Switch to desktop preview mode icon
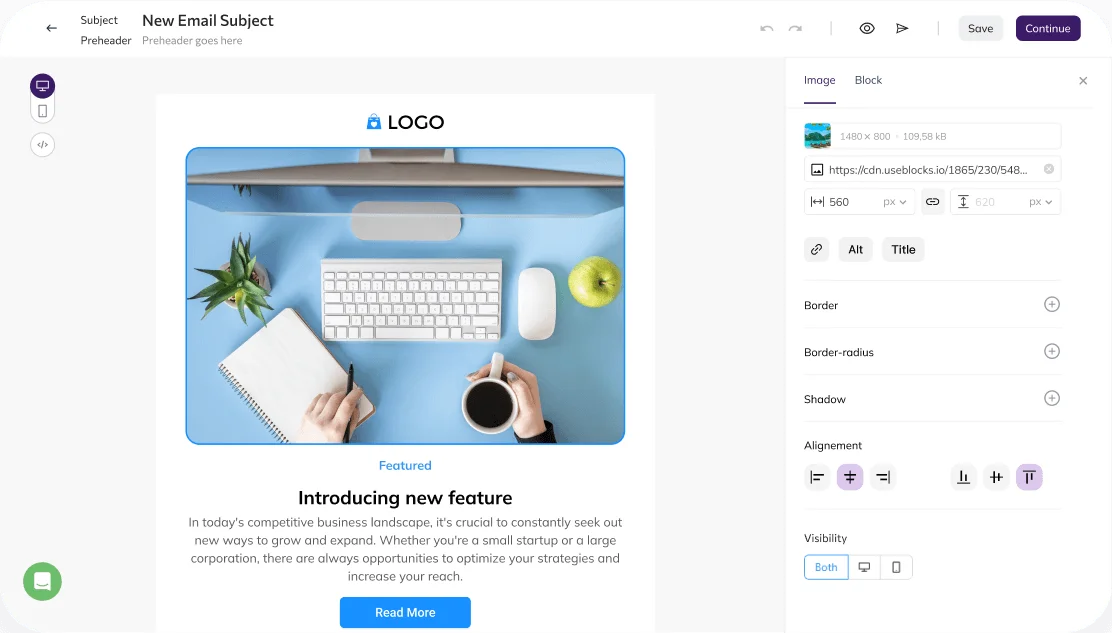The image size is (1112, 633). point(43,86)
